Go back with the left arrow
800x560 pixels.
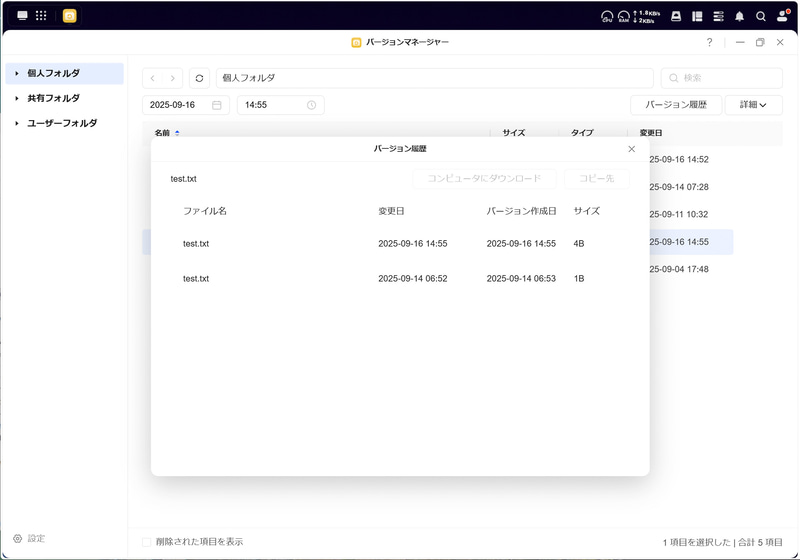coord(153,78)
